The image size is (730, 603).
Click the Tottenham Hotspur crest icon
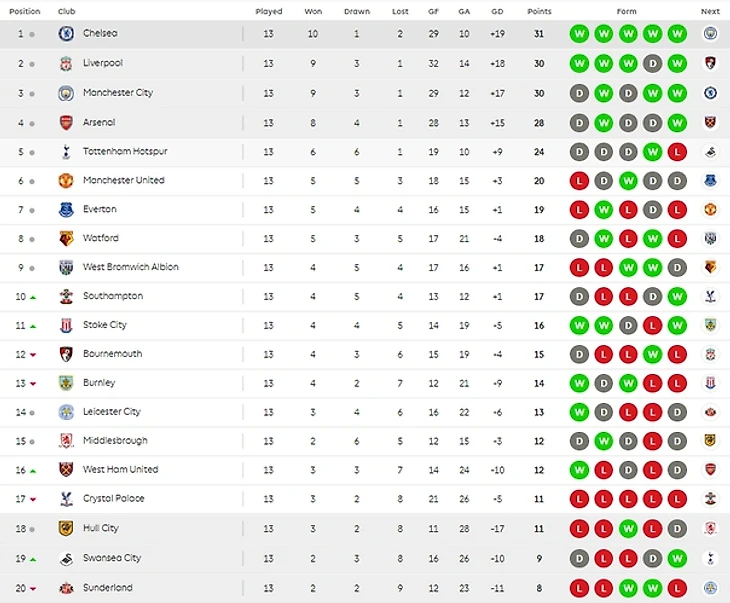tap(66, 152)
